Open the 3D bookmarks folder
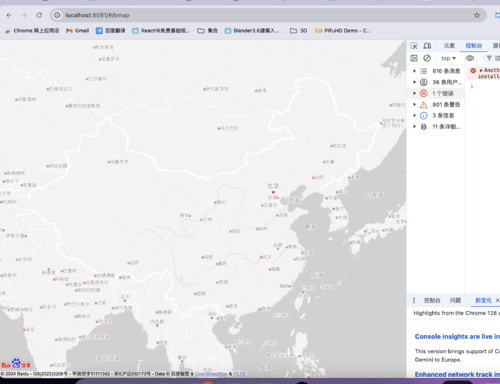The width and height of the screenshot is (500, 384). point(299,31)
